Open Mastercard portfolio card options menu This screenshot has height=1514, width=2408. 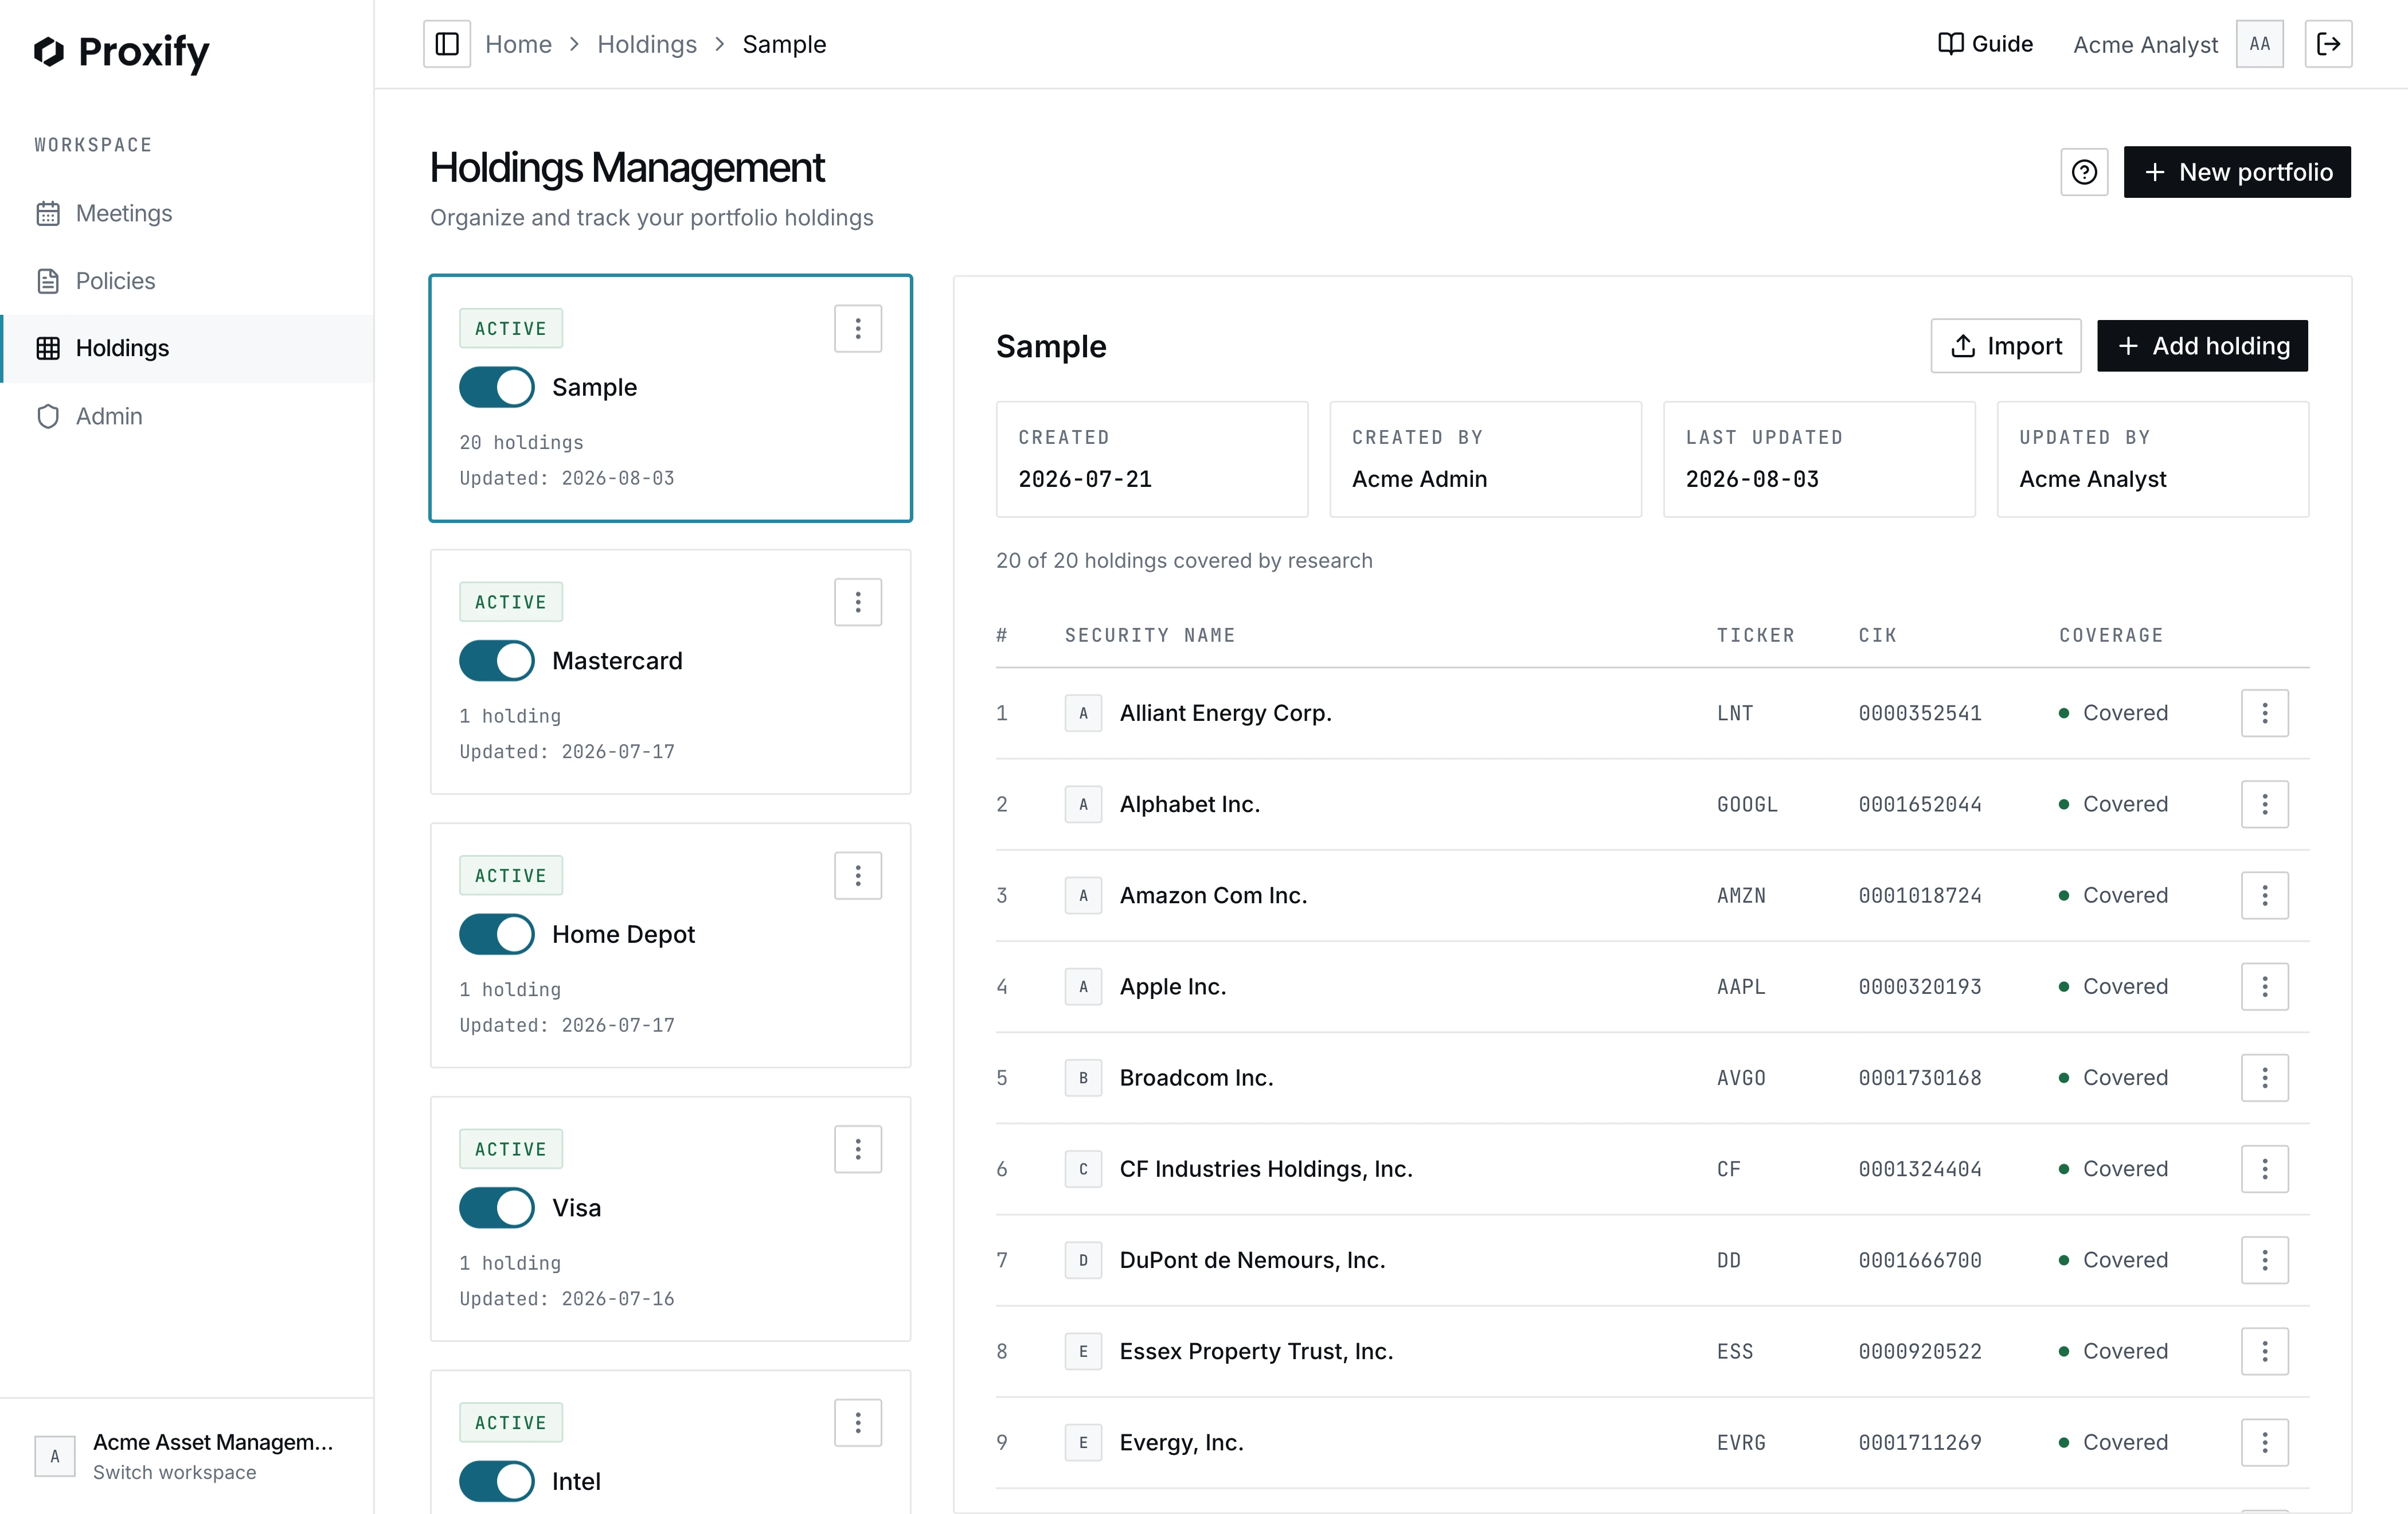(x=858, y=602)
